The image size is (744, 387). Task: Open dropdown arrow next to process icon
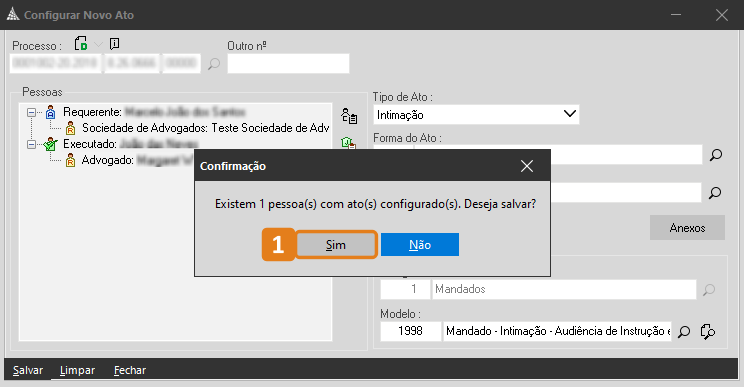click(98, 45)
